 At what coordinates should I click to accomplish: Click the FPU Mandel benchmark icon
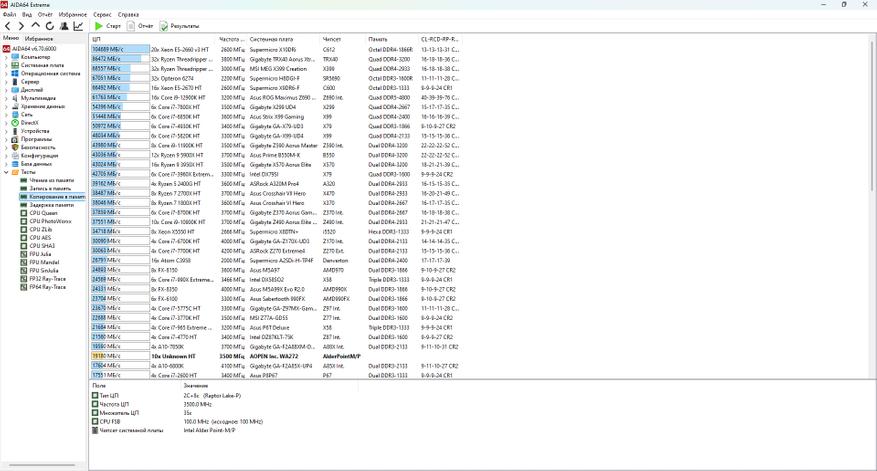(x=23, y=262)
